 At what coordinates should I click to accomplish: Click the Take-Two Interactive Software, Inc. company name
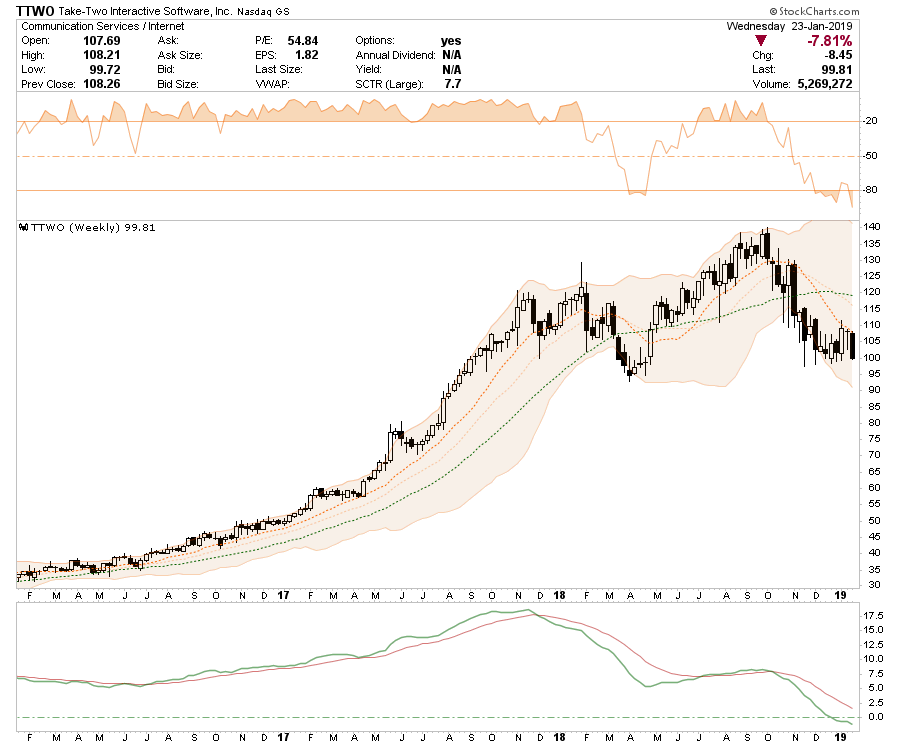[146, 11]
